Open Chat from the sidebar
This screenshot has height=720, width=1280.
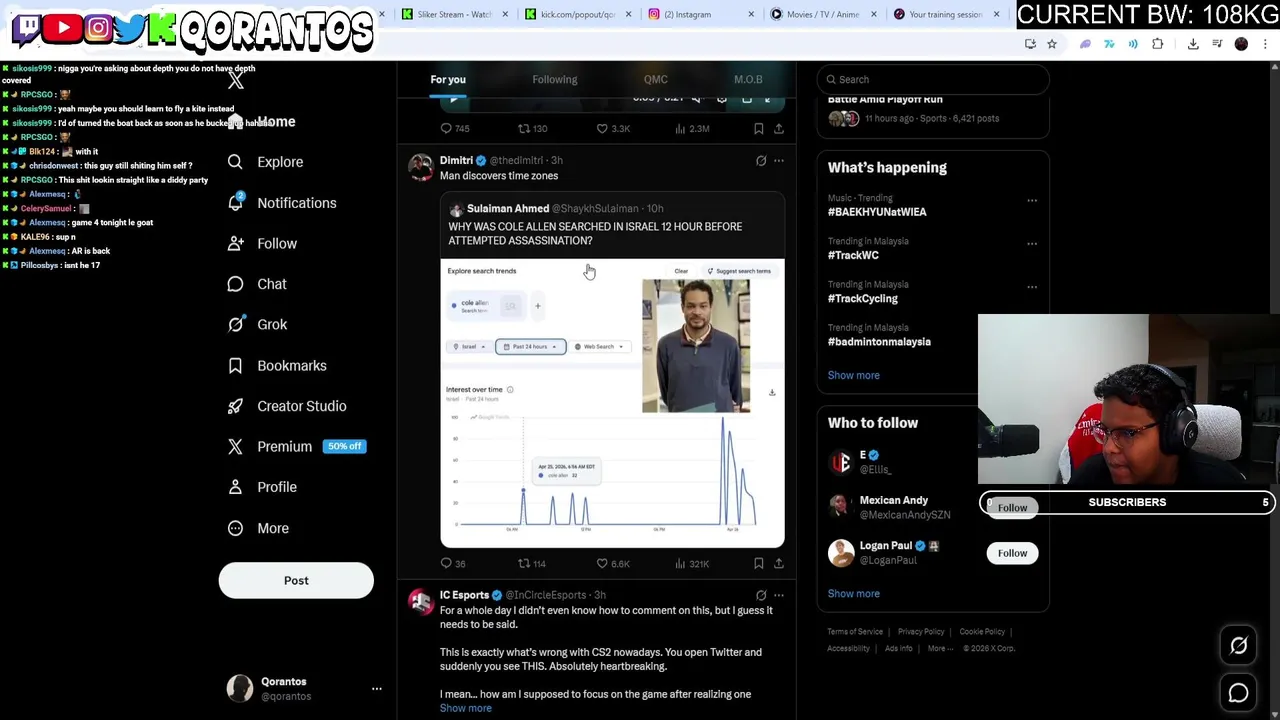[257, 284]
